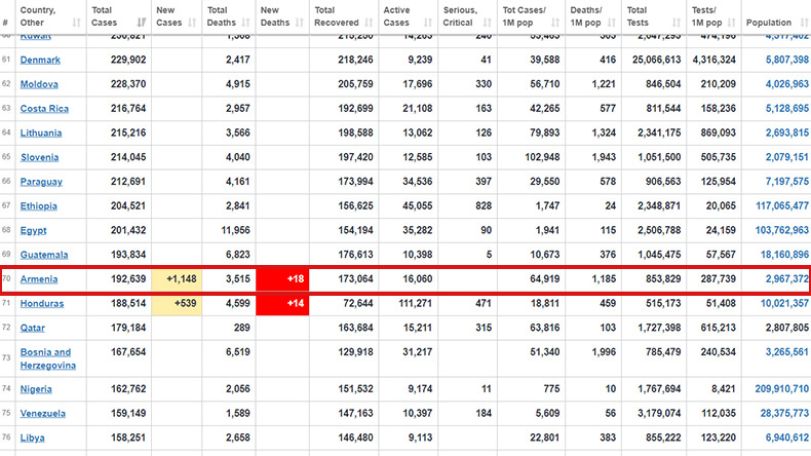Select Honduras's +14 new deaths cell
This screenshot has height=456, width=811.
pyautogui.click(x=282, y=303)
